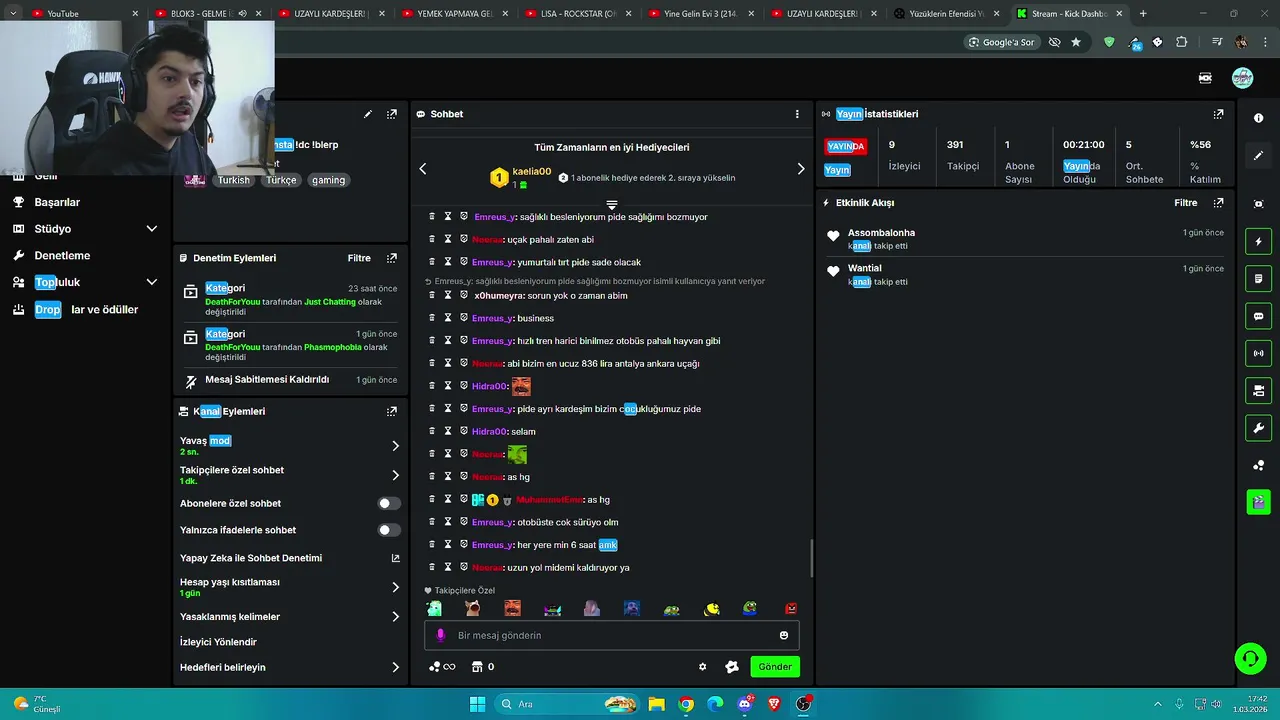Viewport: 1280px width, 720px height.
Task: Click the gaming tag
Action: click(x=328, y=180)
